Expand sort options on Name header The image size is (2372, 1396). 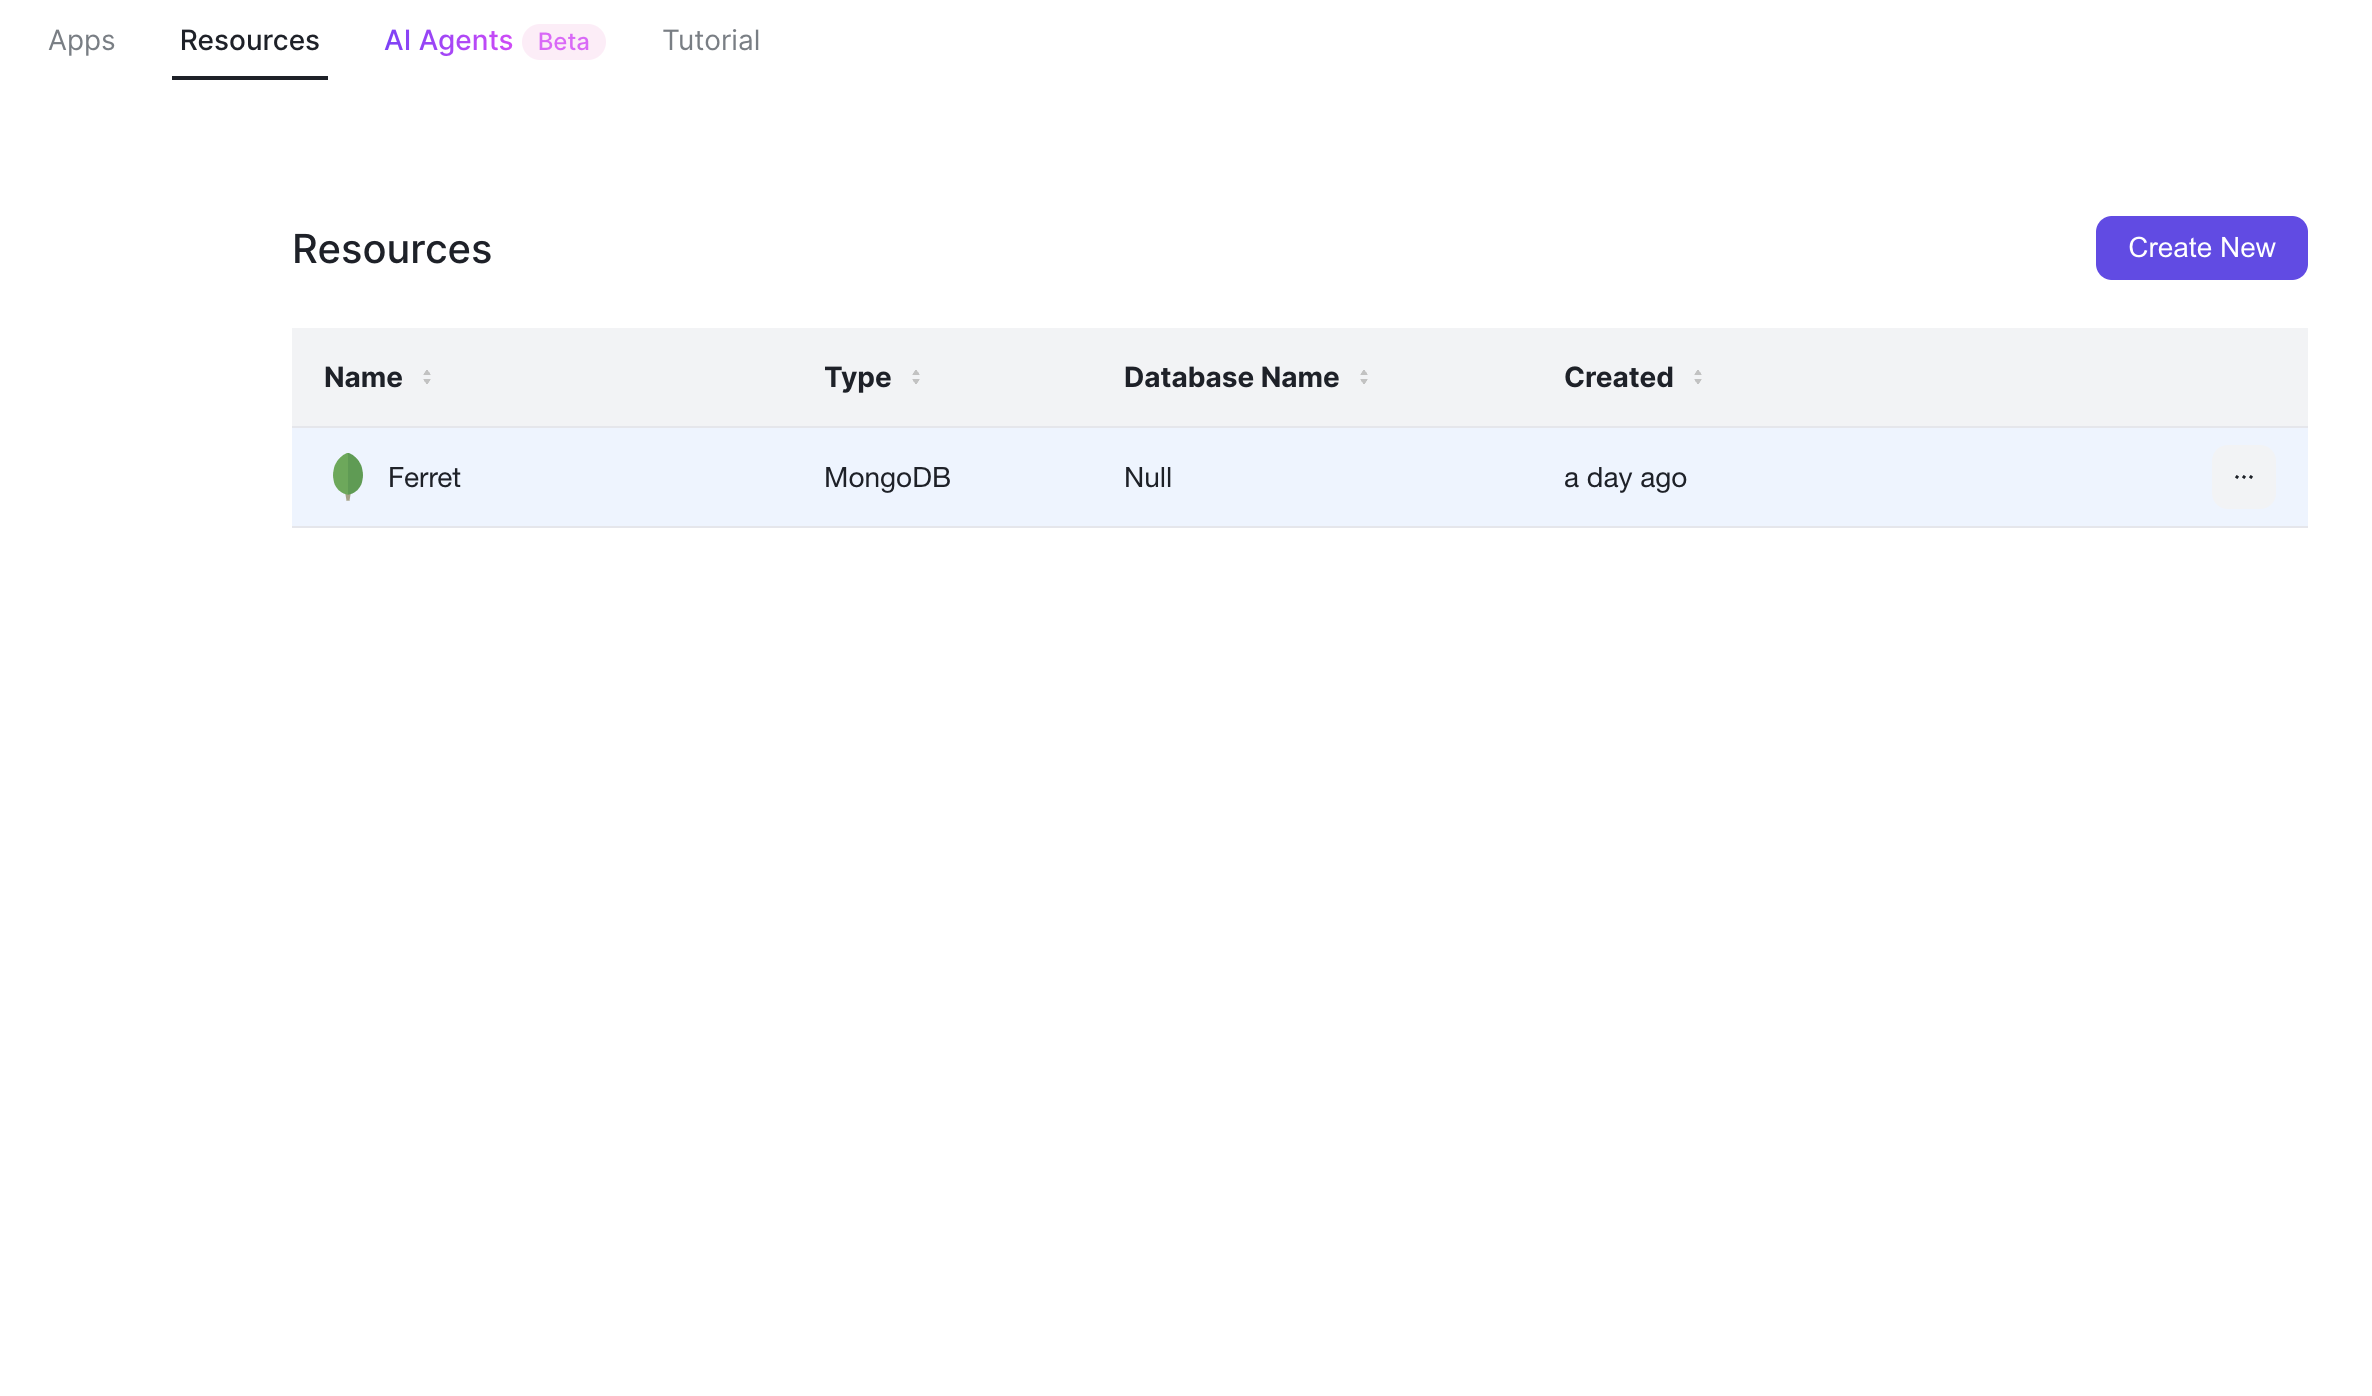coord(428,377)
